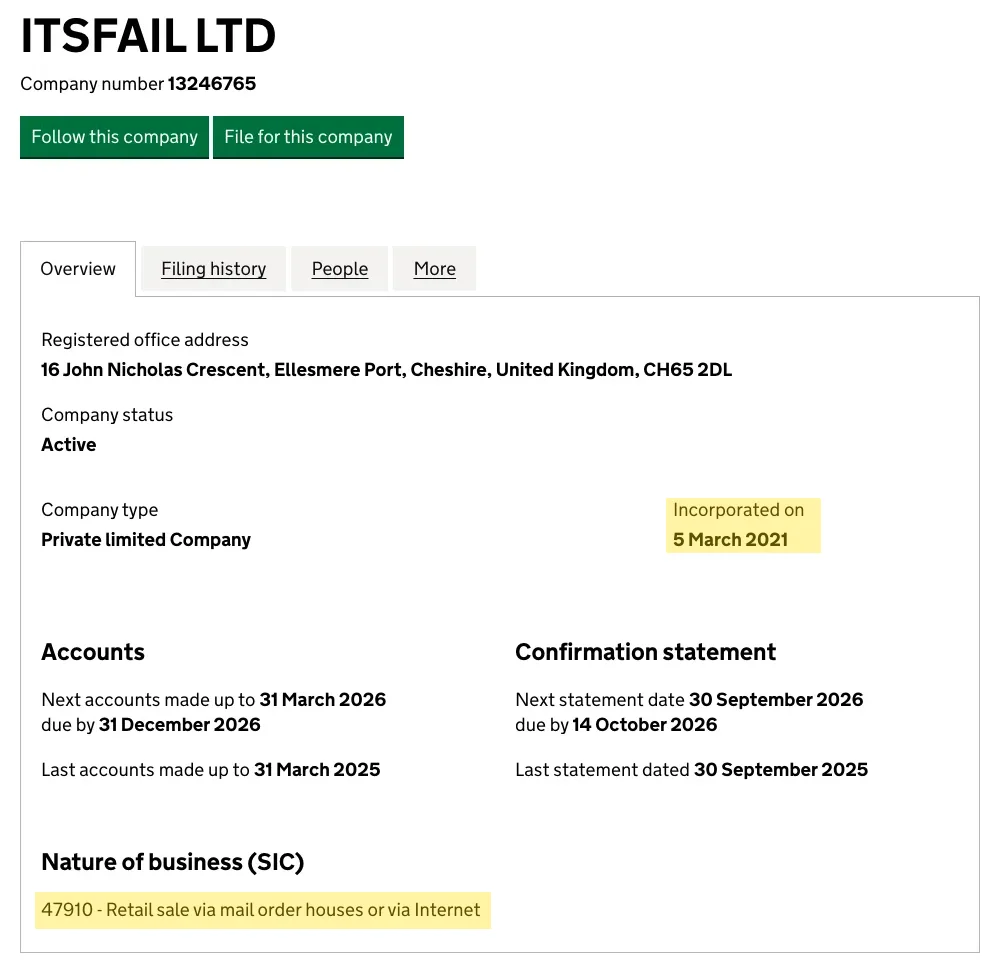Click the Registered office address label
This screenshot has height=960, width=1000.
pyautogui.click(x=145, y=340)
